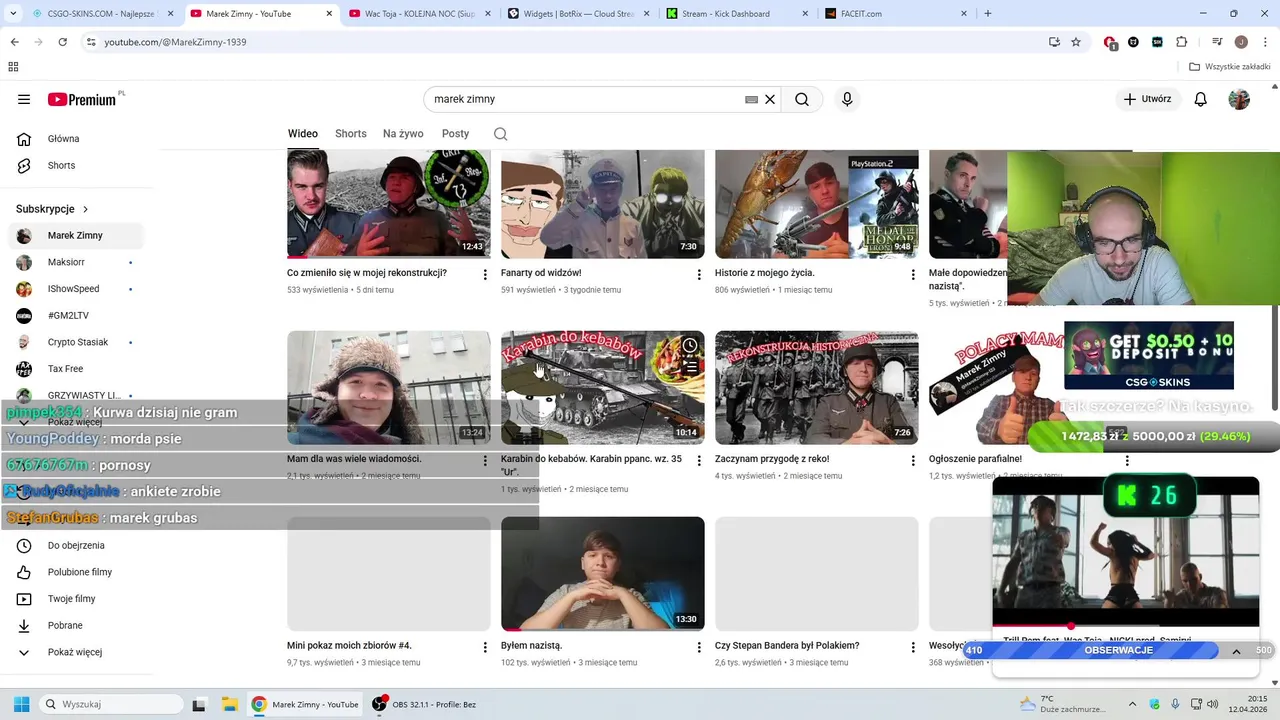Open video title Co zmieniło się w mojej rekonstrukcji?
The height and width of the screenshot is (720, 1280).
pyautogui.click(x=367, y=273)
